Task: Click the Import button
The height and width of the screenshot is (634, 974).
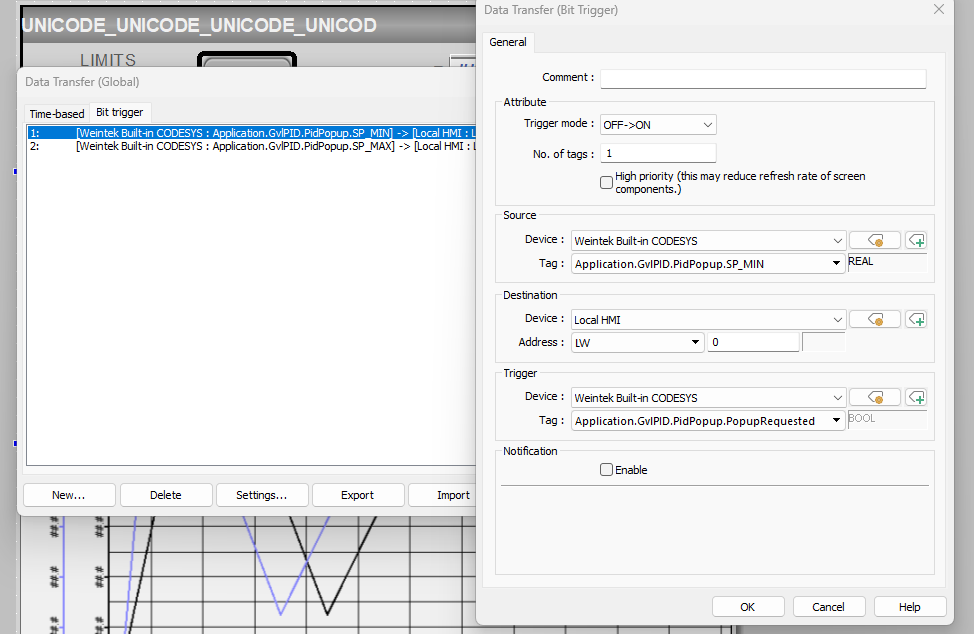Action: [x=443, y=496]
